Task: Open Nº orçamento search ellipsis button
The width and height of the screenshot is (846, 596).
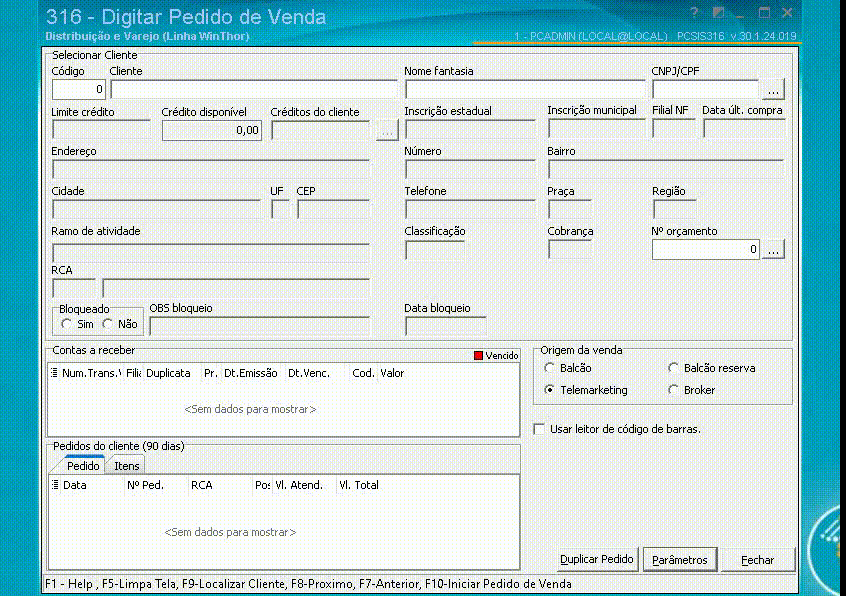Action: tap(773, 250)
